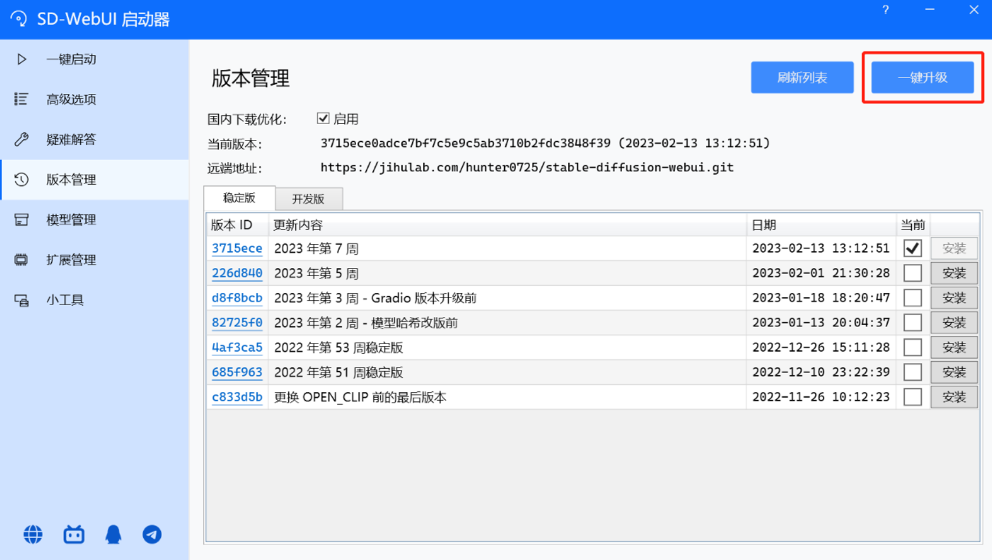The height and width of the screenshot is (560, 992).
Task: Select 版本管理 sidebar item
Action: (94, 180)
